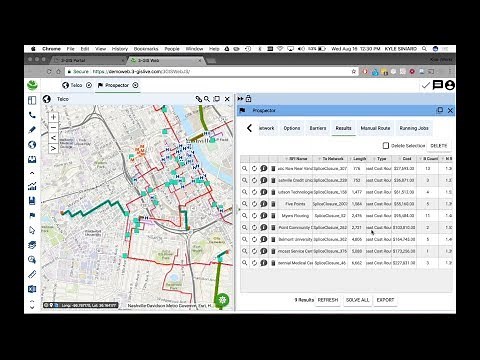Click the search icon in Telco map header
Image resolution: width=480 pixels, height=360 pixels.
coord(207,99)
